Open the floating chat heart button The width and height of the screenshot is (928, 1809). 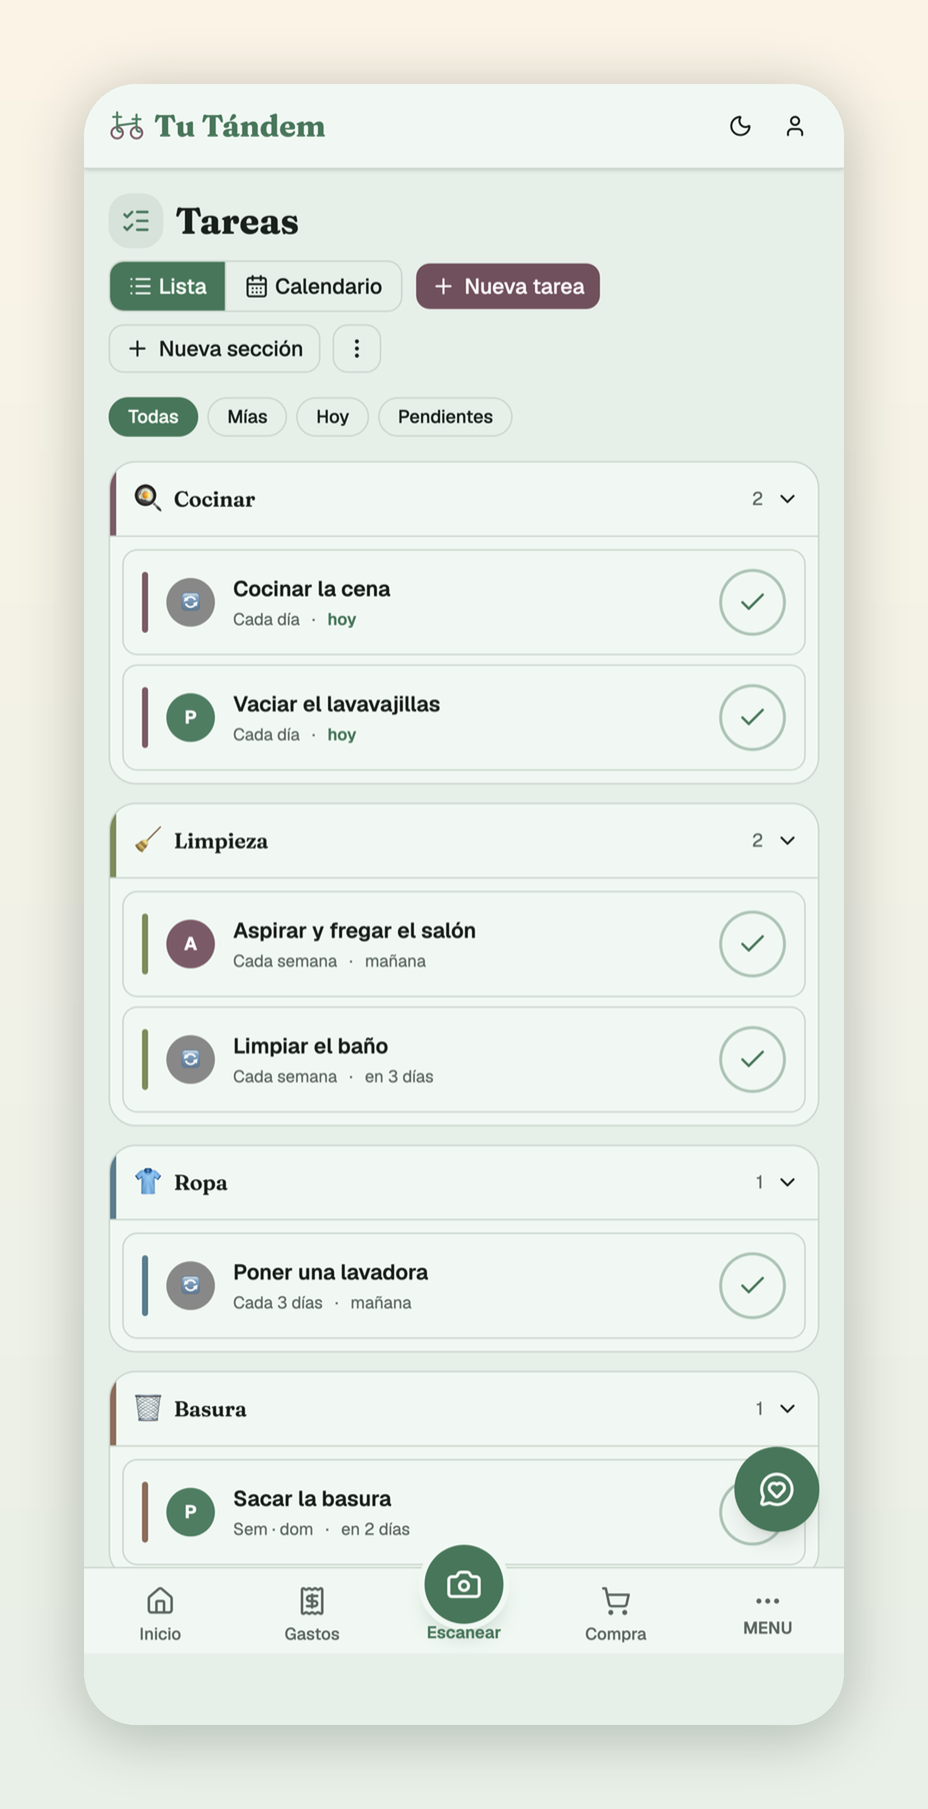coord(777,1489)
